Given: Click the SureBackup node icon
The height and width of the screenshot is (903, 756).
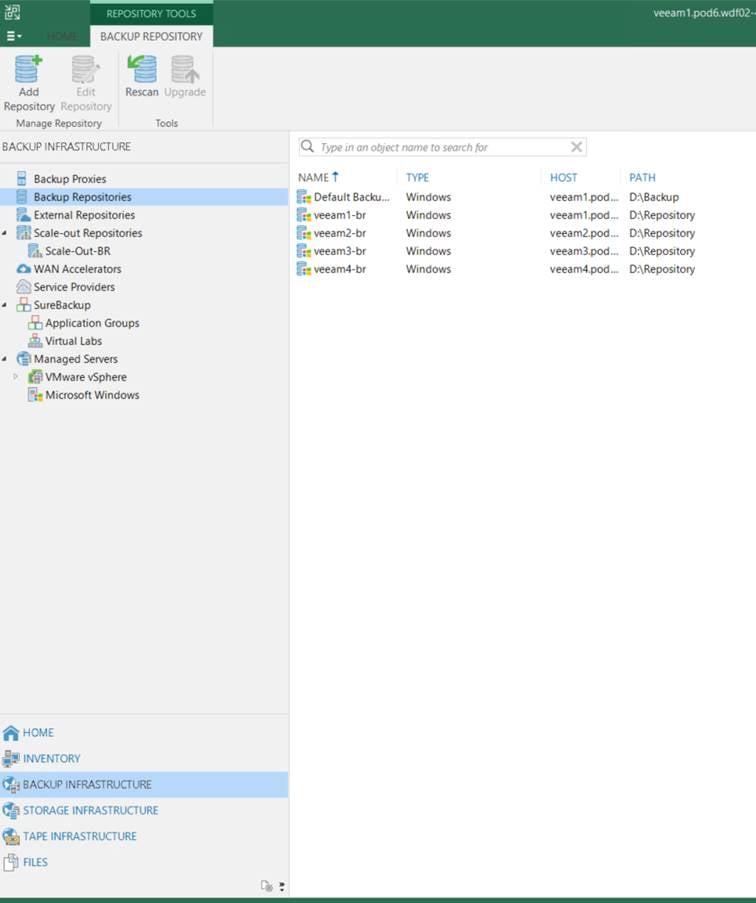Looking at the screenshot, I should click(24, 305).
